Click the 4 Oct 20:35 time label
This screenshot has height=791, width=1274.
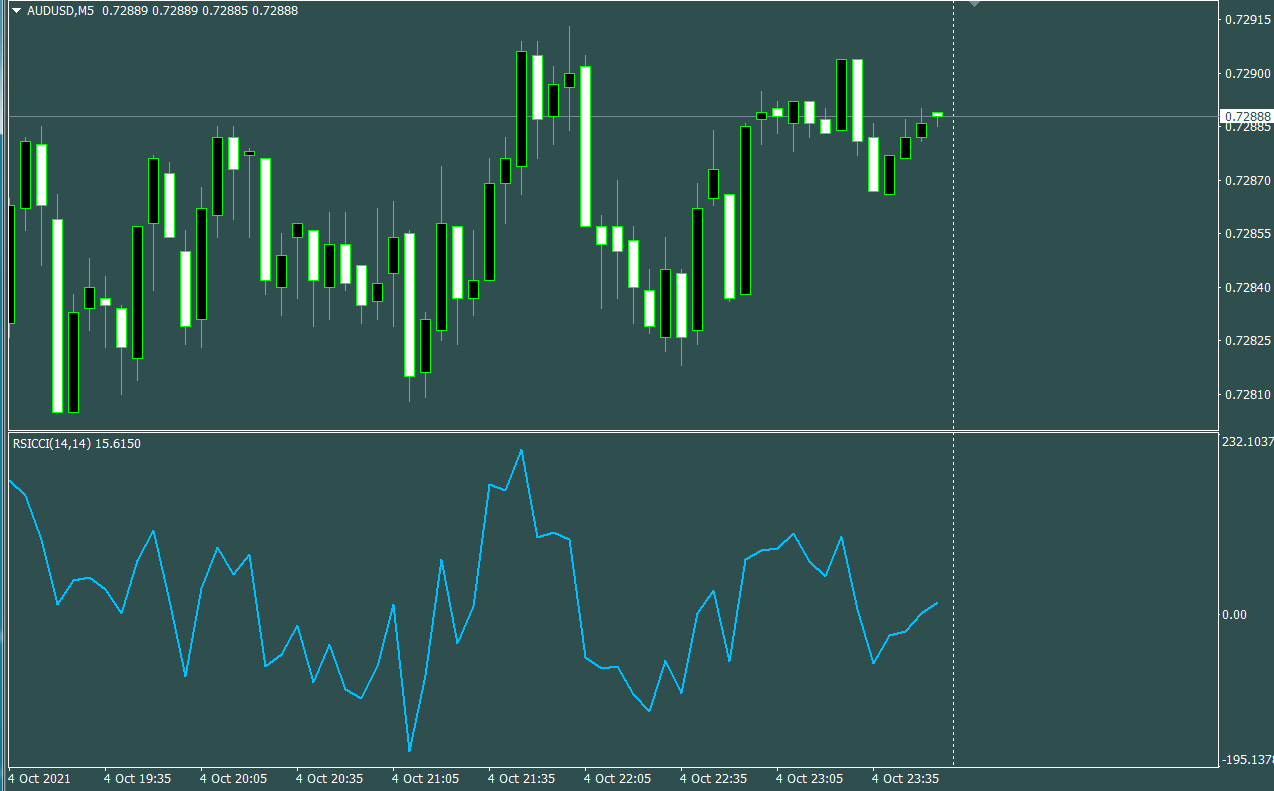point(329,778)
